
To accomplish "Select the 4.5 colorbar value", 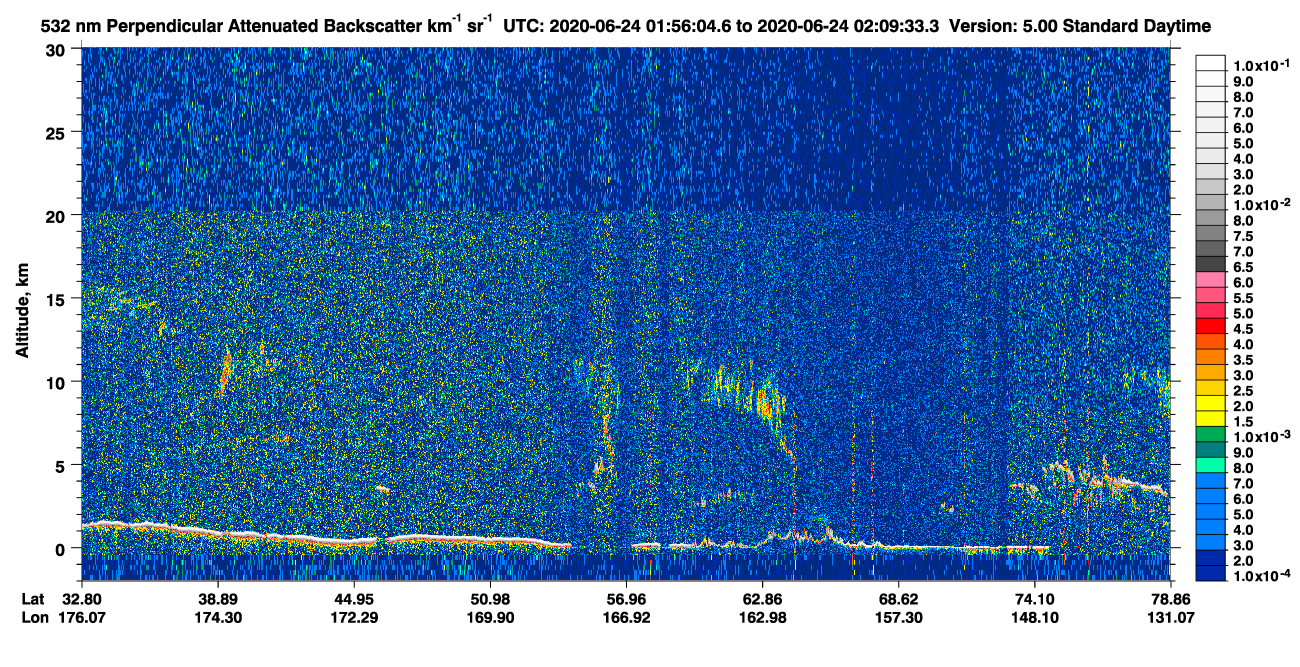I will click(1244, 329).
